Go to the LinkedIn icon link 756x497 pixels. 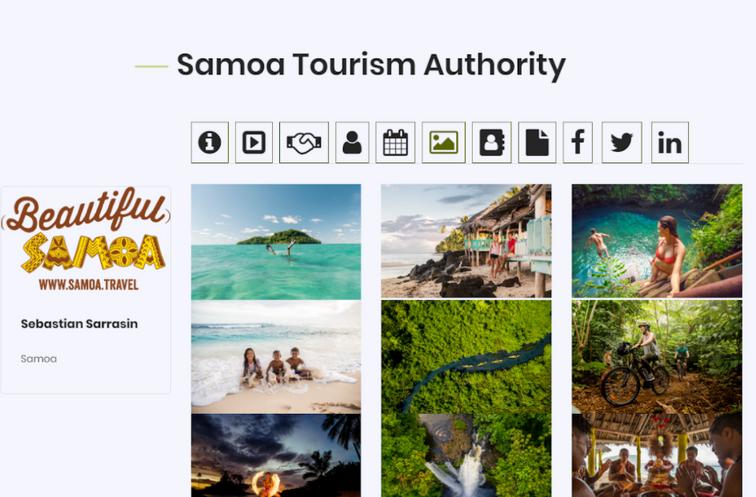coord(670,143)
